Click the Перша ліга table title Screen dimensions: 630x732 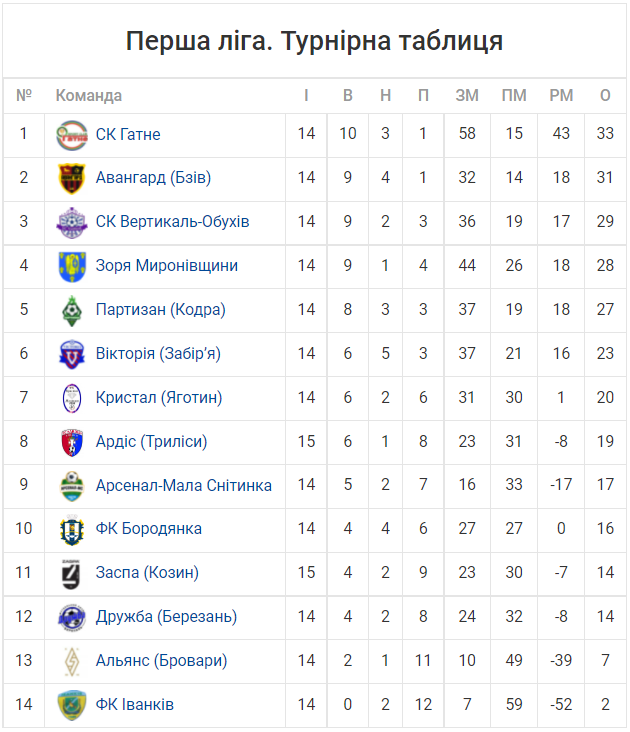315,41
